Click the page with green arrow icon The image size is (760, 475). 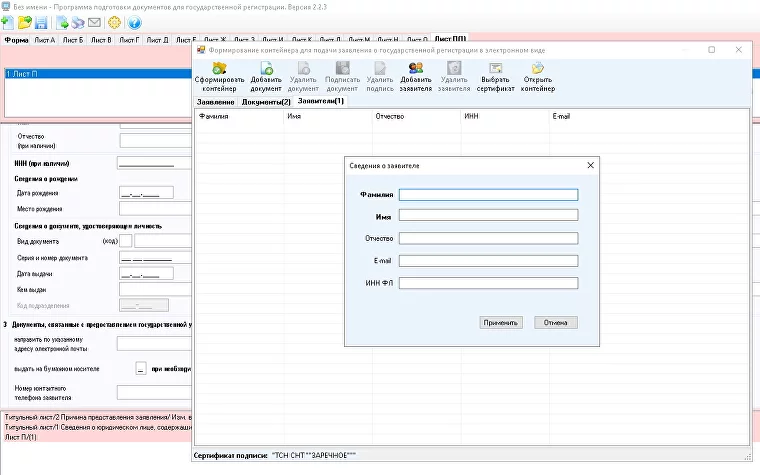tap(62, 22)
